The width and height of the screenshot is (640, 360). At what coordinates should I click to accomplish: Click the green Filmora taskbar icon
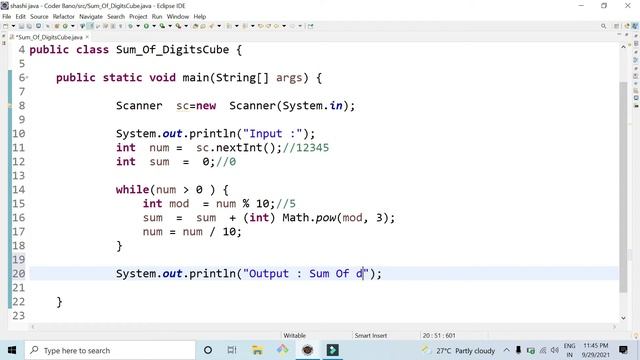click(333, 350)
